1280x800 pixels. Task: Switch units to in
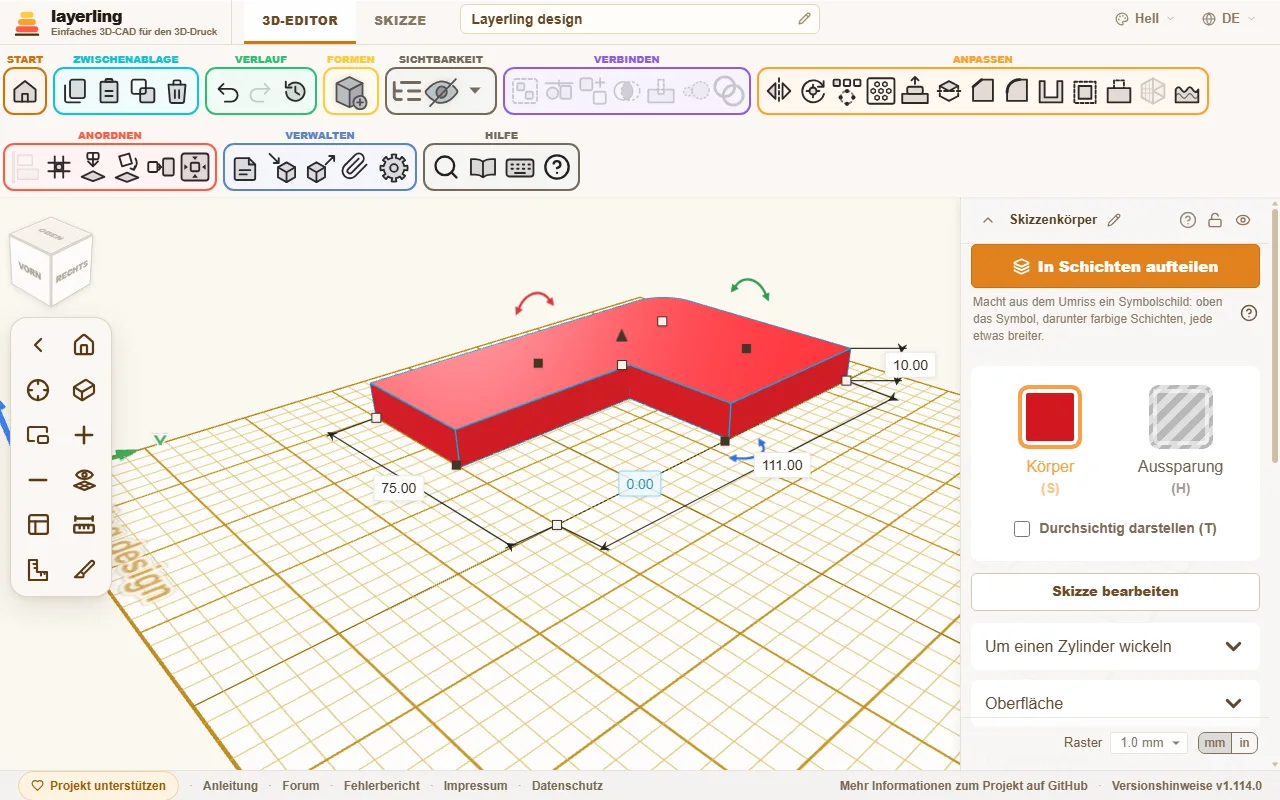pyautogui.click(x=1244, y=743)
